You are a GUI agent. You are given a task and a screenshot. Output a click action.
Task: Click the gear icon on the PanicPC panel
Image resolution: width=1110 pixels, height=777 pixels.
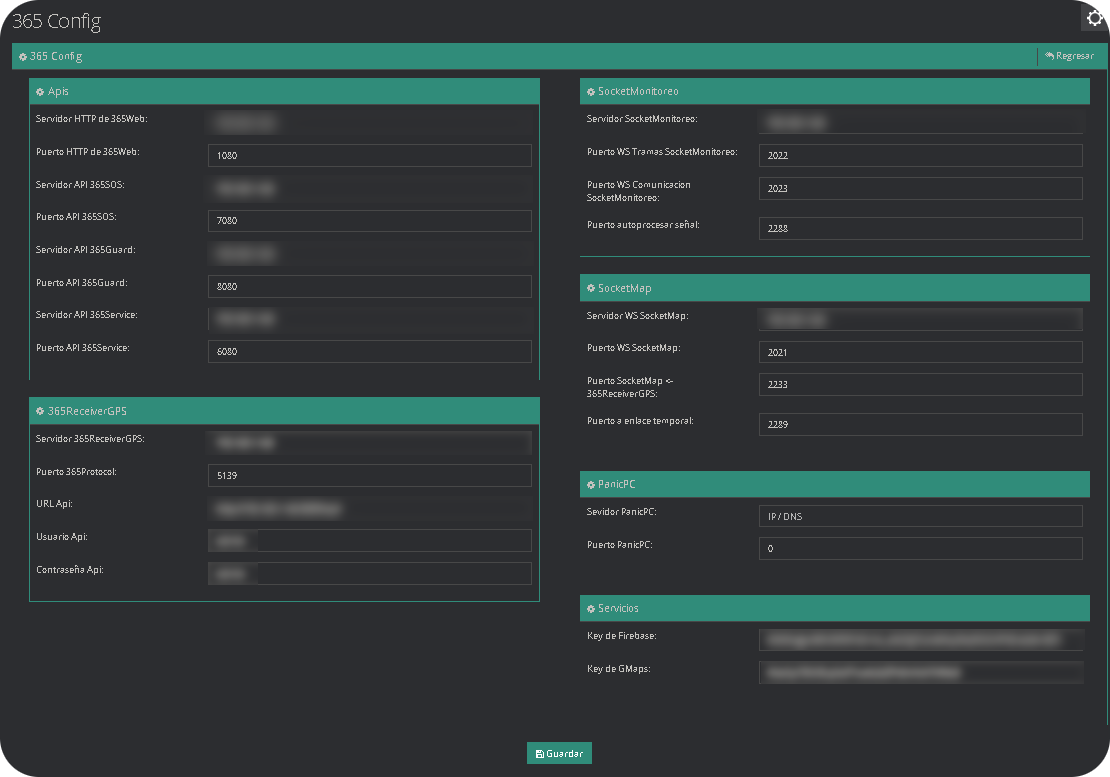click(x=591, y=483)
